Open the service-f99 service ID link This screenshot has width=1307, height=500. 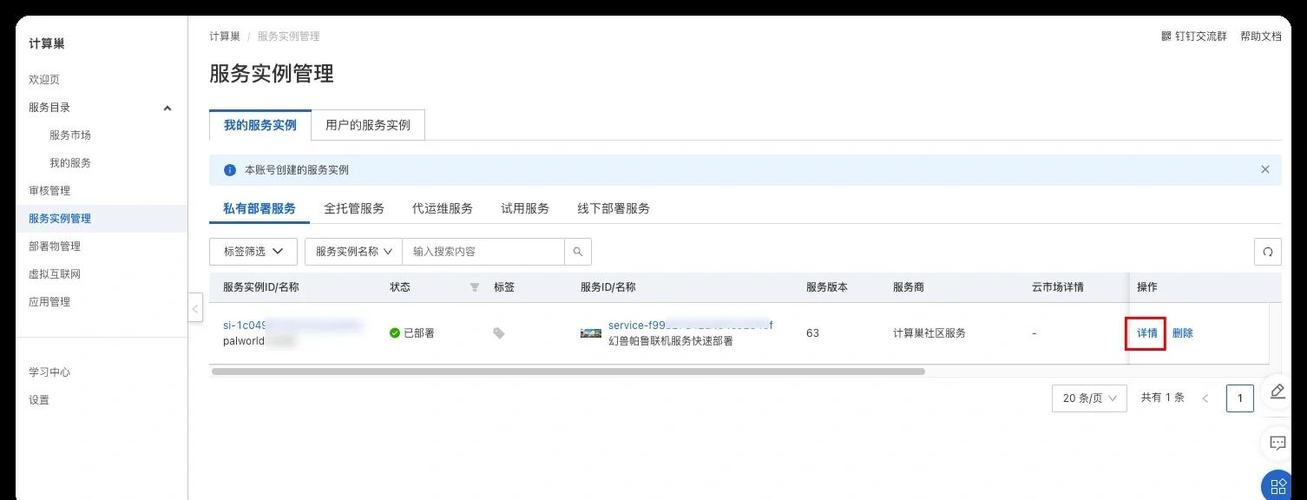(x=690, y=325)
